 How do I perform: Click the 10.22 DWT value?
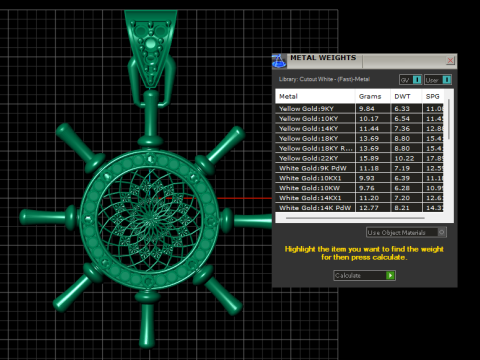(x=404, y=158)
